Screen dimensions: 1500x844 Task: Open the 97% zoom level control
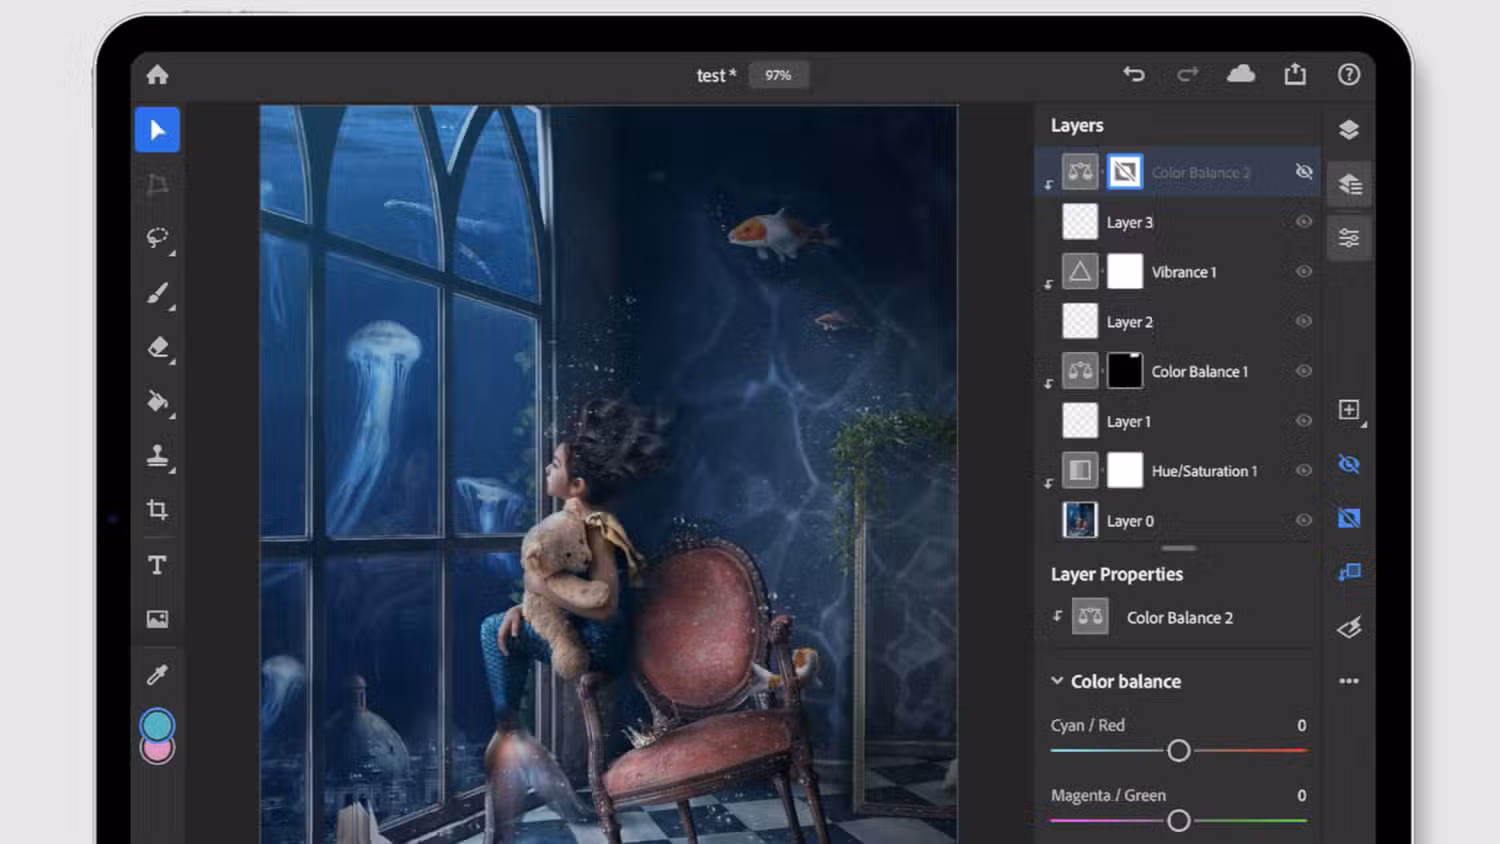point(778,75)
